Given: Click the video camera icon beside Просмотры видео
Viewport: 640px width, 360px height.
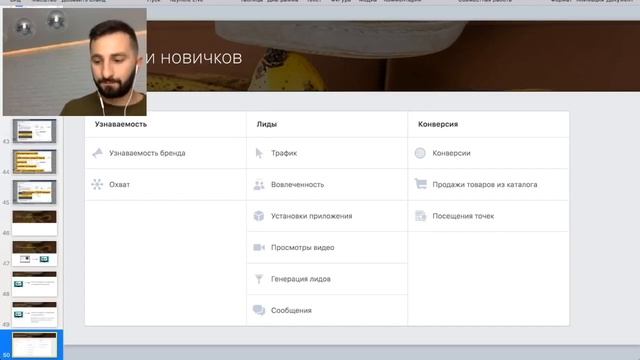Looking at the screenshot, I should point(259,247).
